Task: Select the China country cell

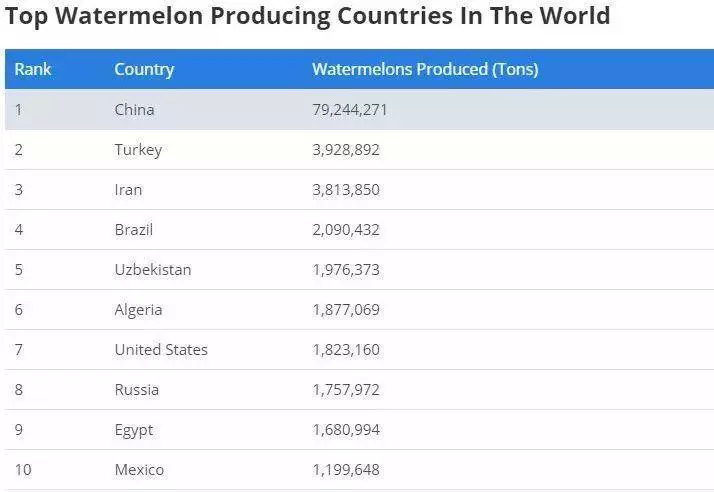Action: tap(135, 110)
